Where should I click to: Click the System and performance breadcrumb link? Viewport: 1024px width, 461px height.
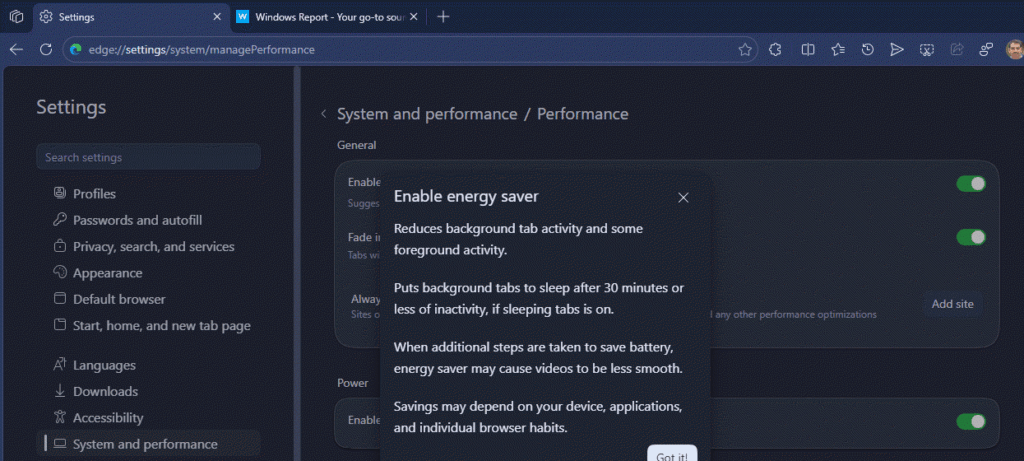coord(427,114)
